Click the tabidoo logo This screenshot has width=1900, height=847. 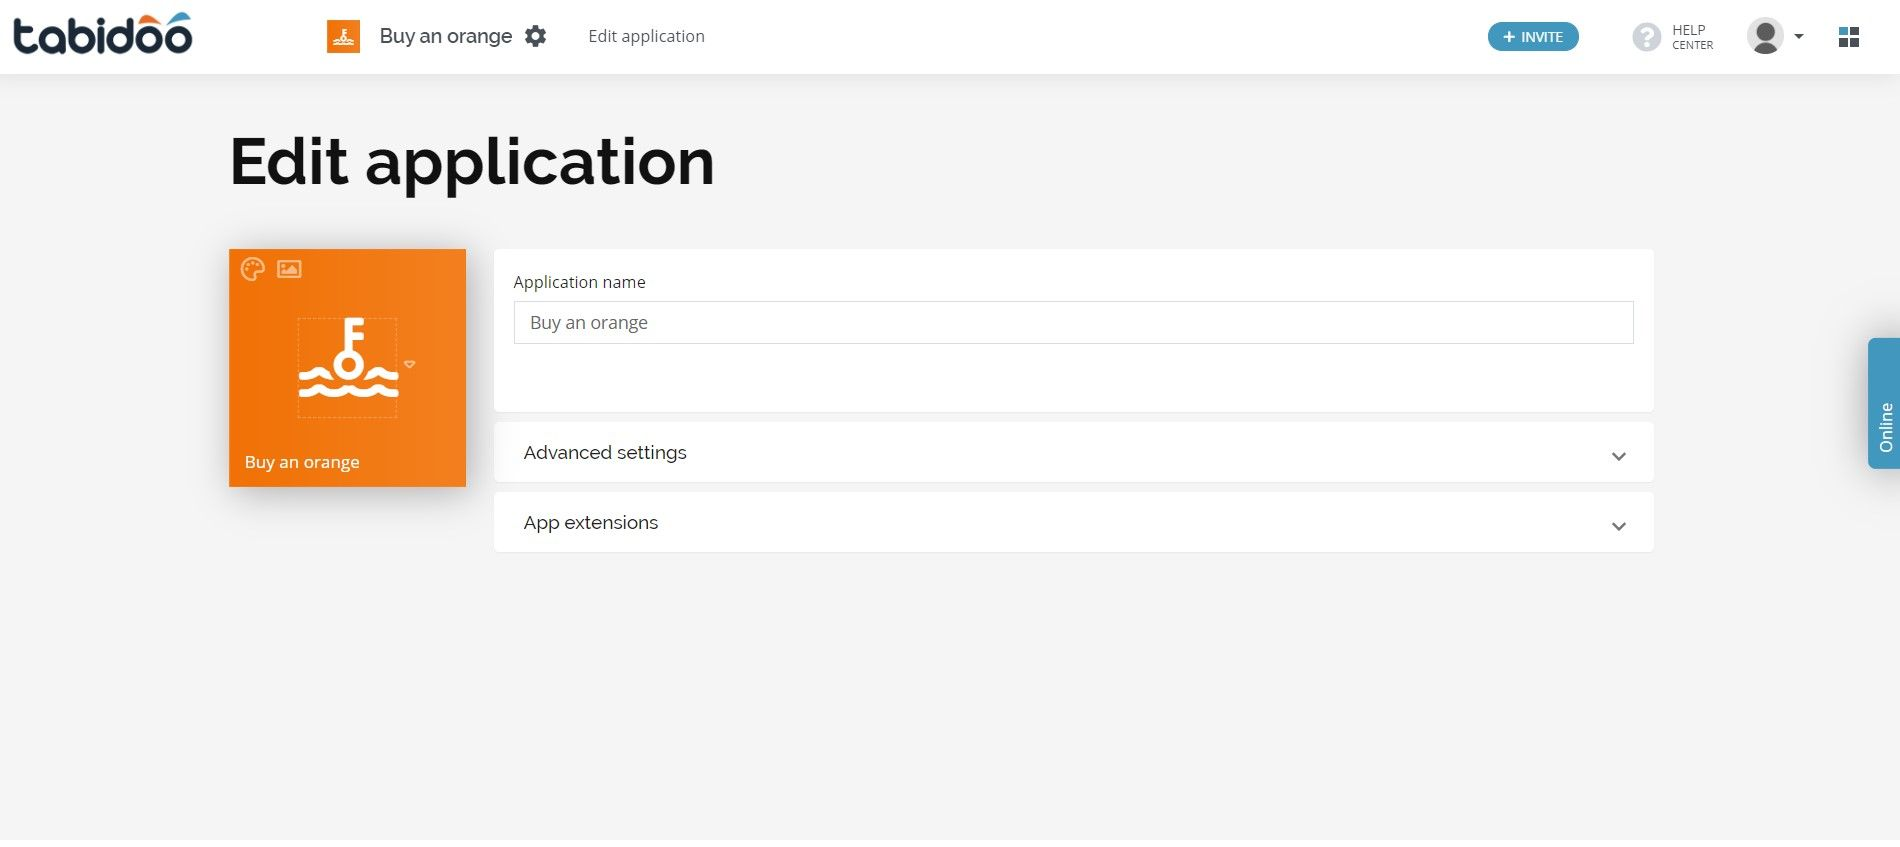102,34
